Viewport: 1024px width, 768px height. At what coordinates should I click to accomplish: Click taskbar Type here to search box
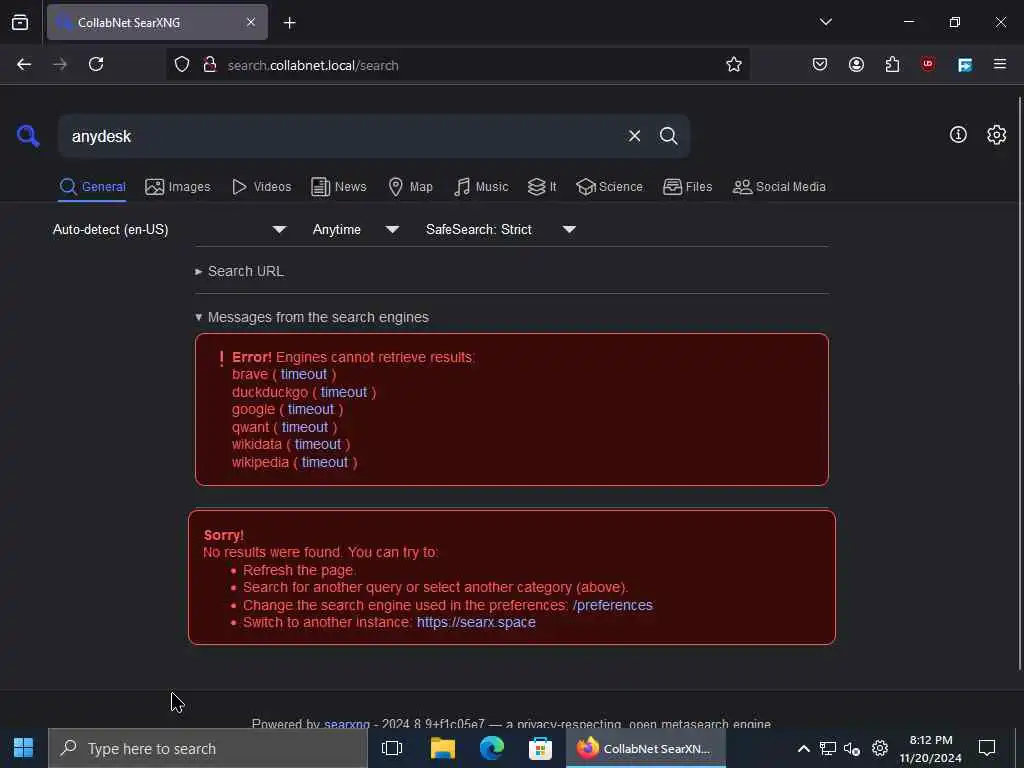(x=208, y=748)
